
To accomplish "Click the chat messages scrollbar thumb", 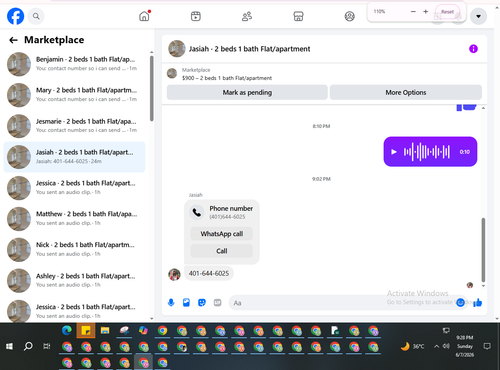I will pos(483,250).
